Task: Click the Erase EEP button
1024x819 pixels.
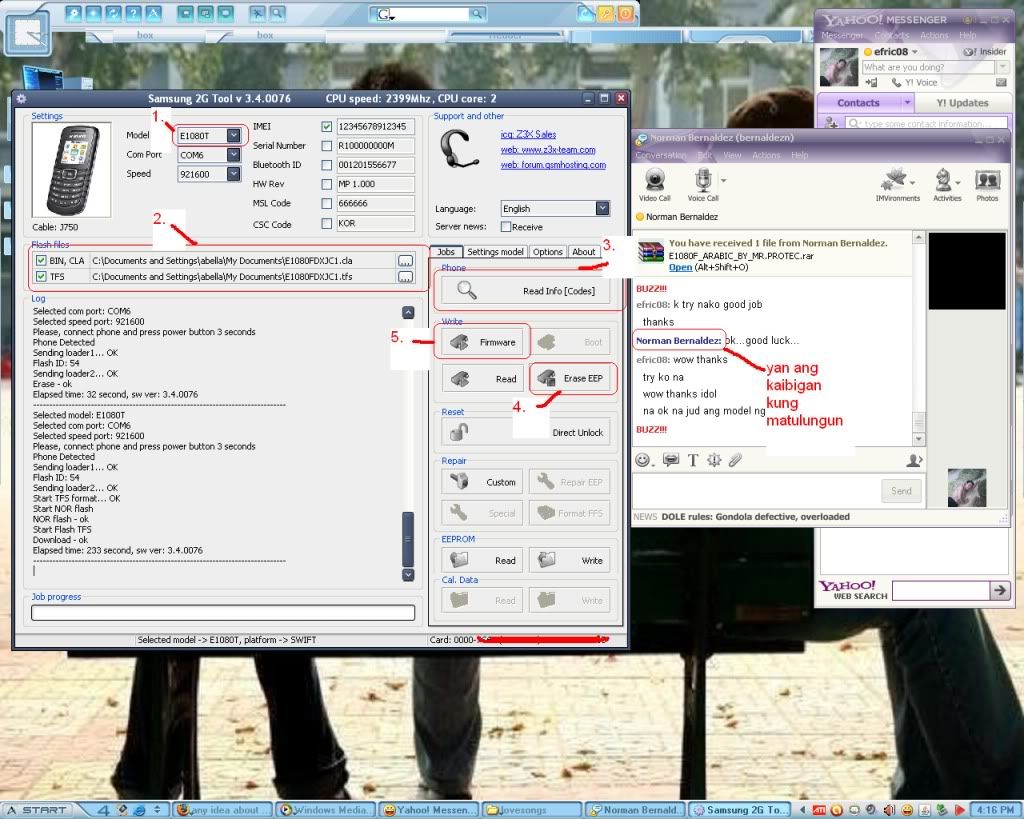Action: click(x=572, y=379)
